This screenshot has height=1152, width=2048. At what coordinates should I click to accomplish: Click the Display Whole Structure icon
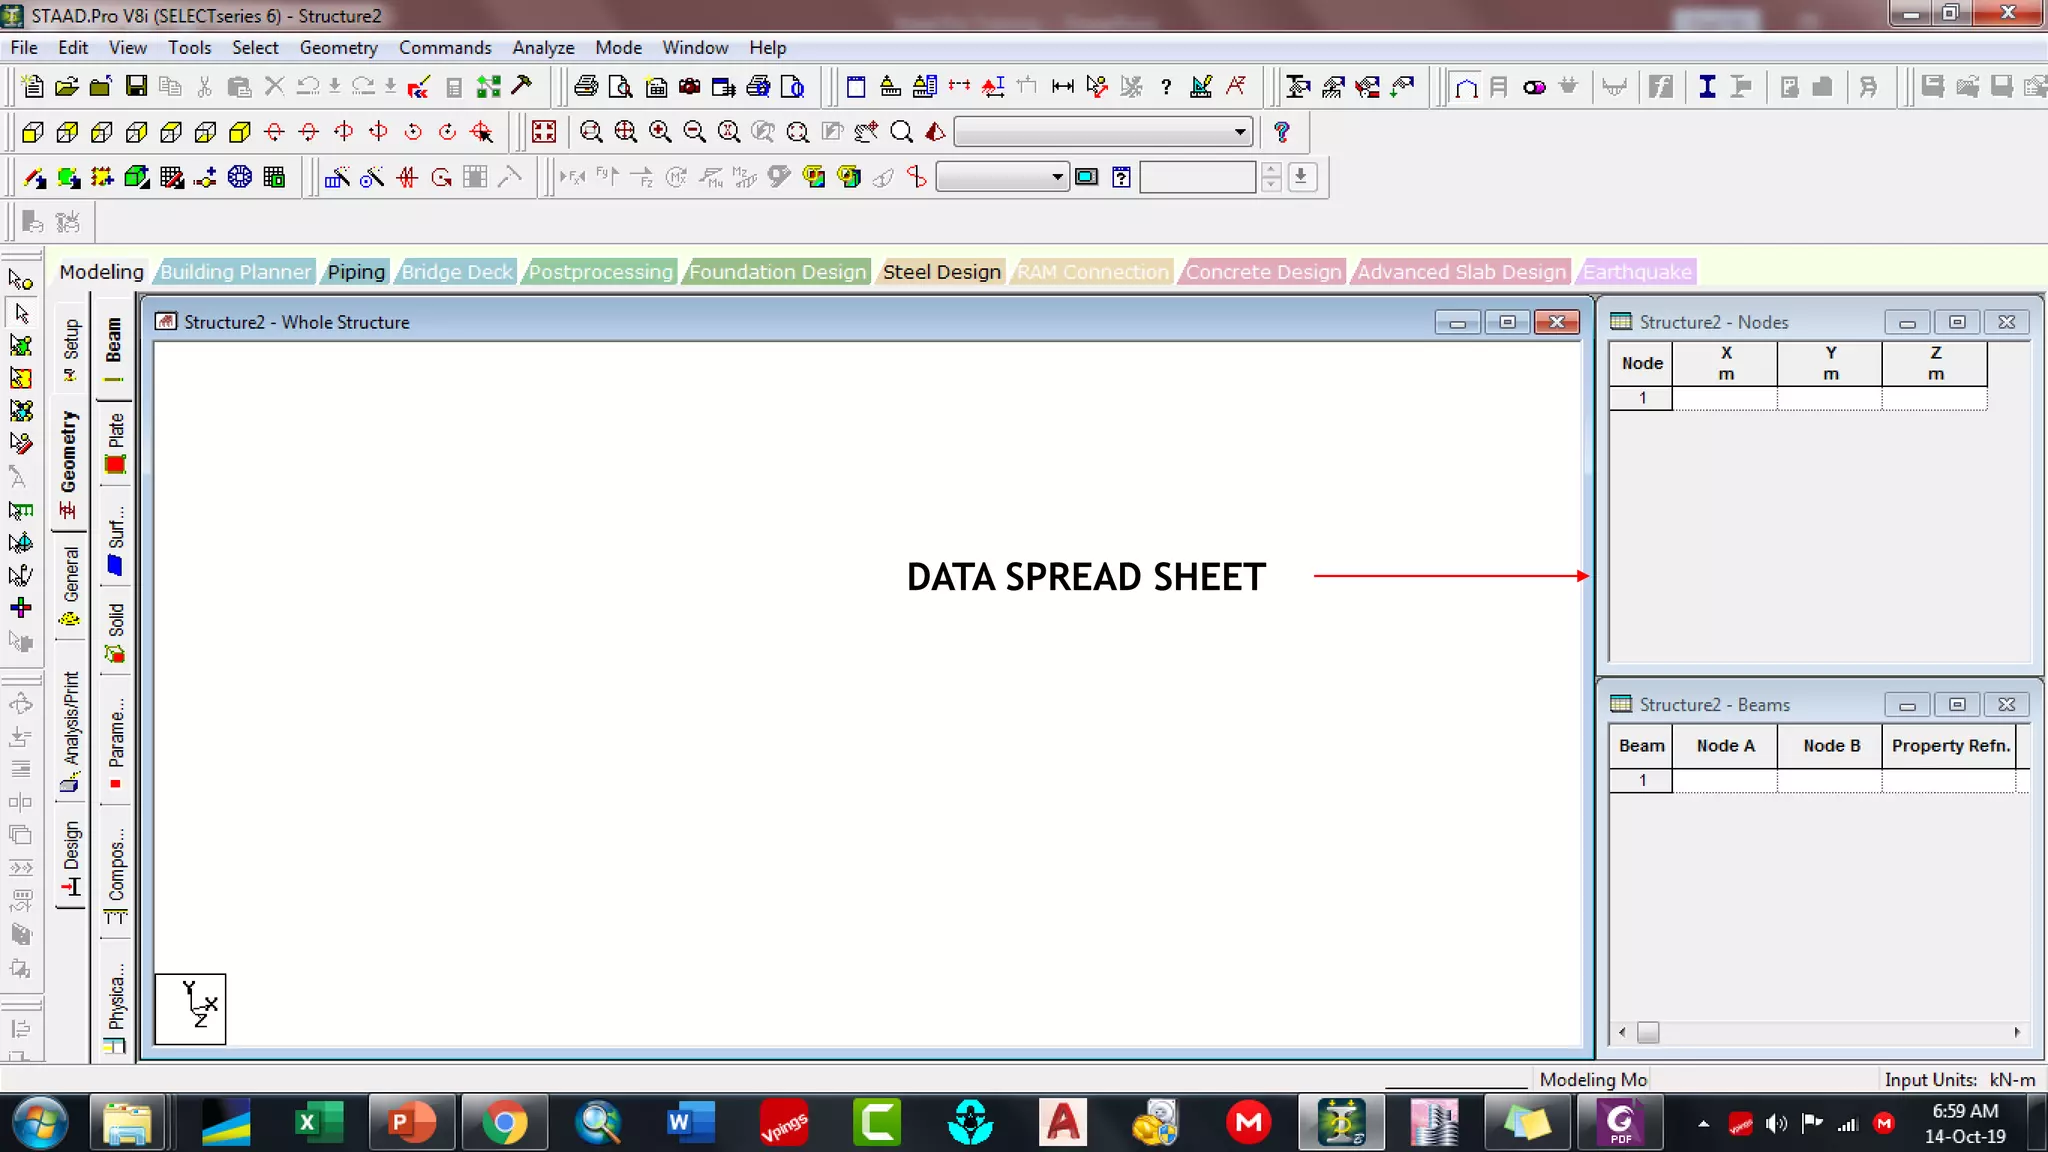(544, 132)
